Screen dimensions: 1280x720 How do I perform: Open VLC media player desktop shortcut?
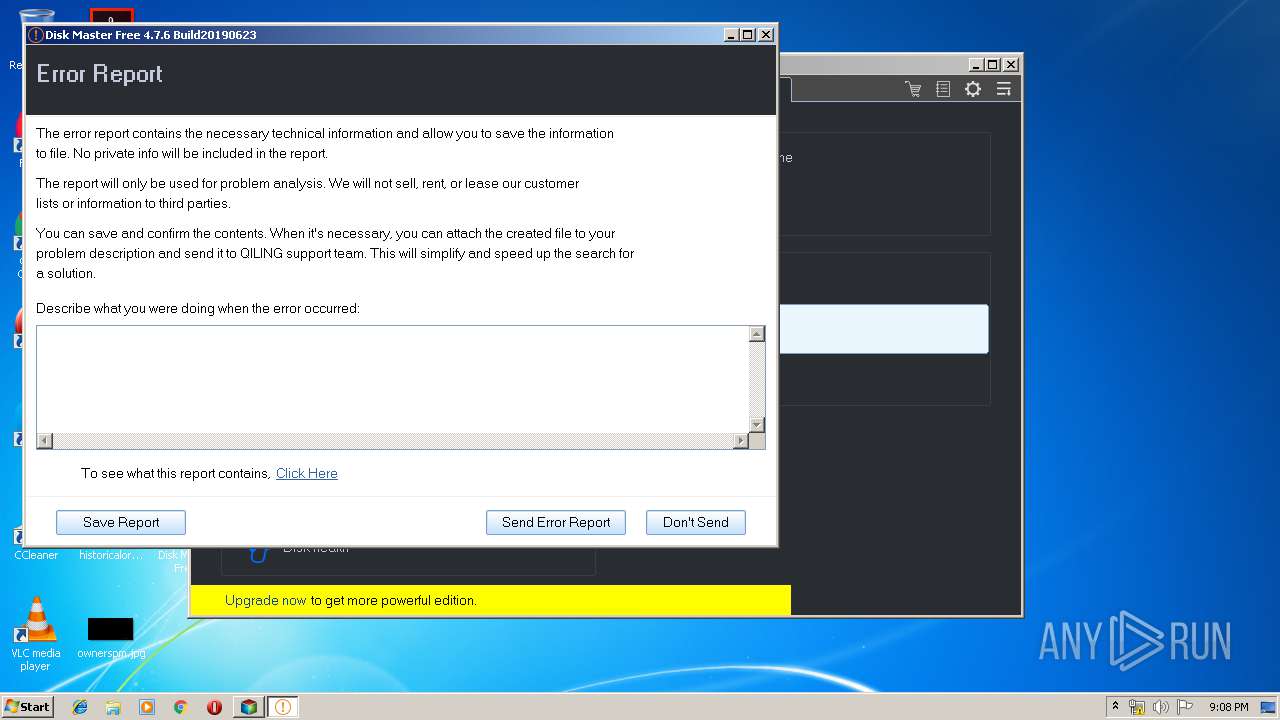click(x=36, y=634)
